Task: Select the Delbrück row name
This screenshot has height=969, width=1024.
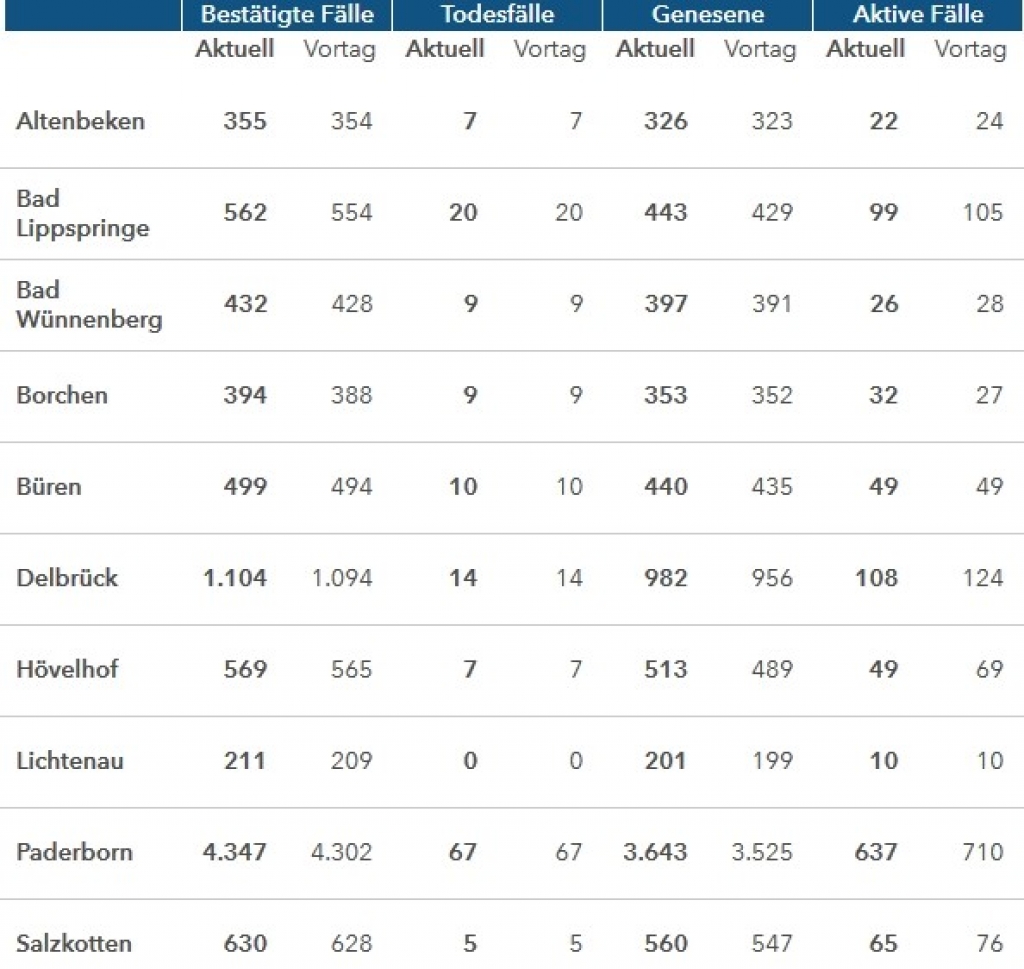Action: point(67,579)
